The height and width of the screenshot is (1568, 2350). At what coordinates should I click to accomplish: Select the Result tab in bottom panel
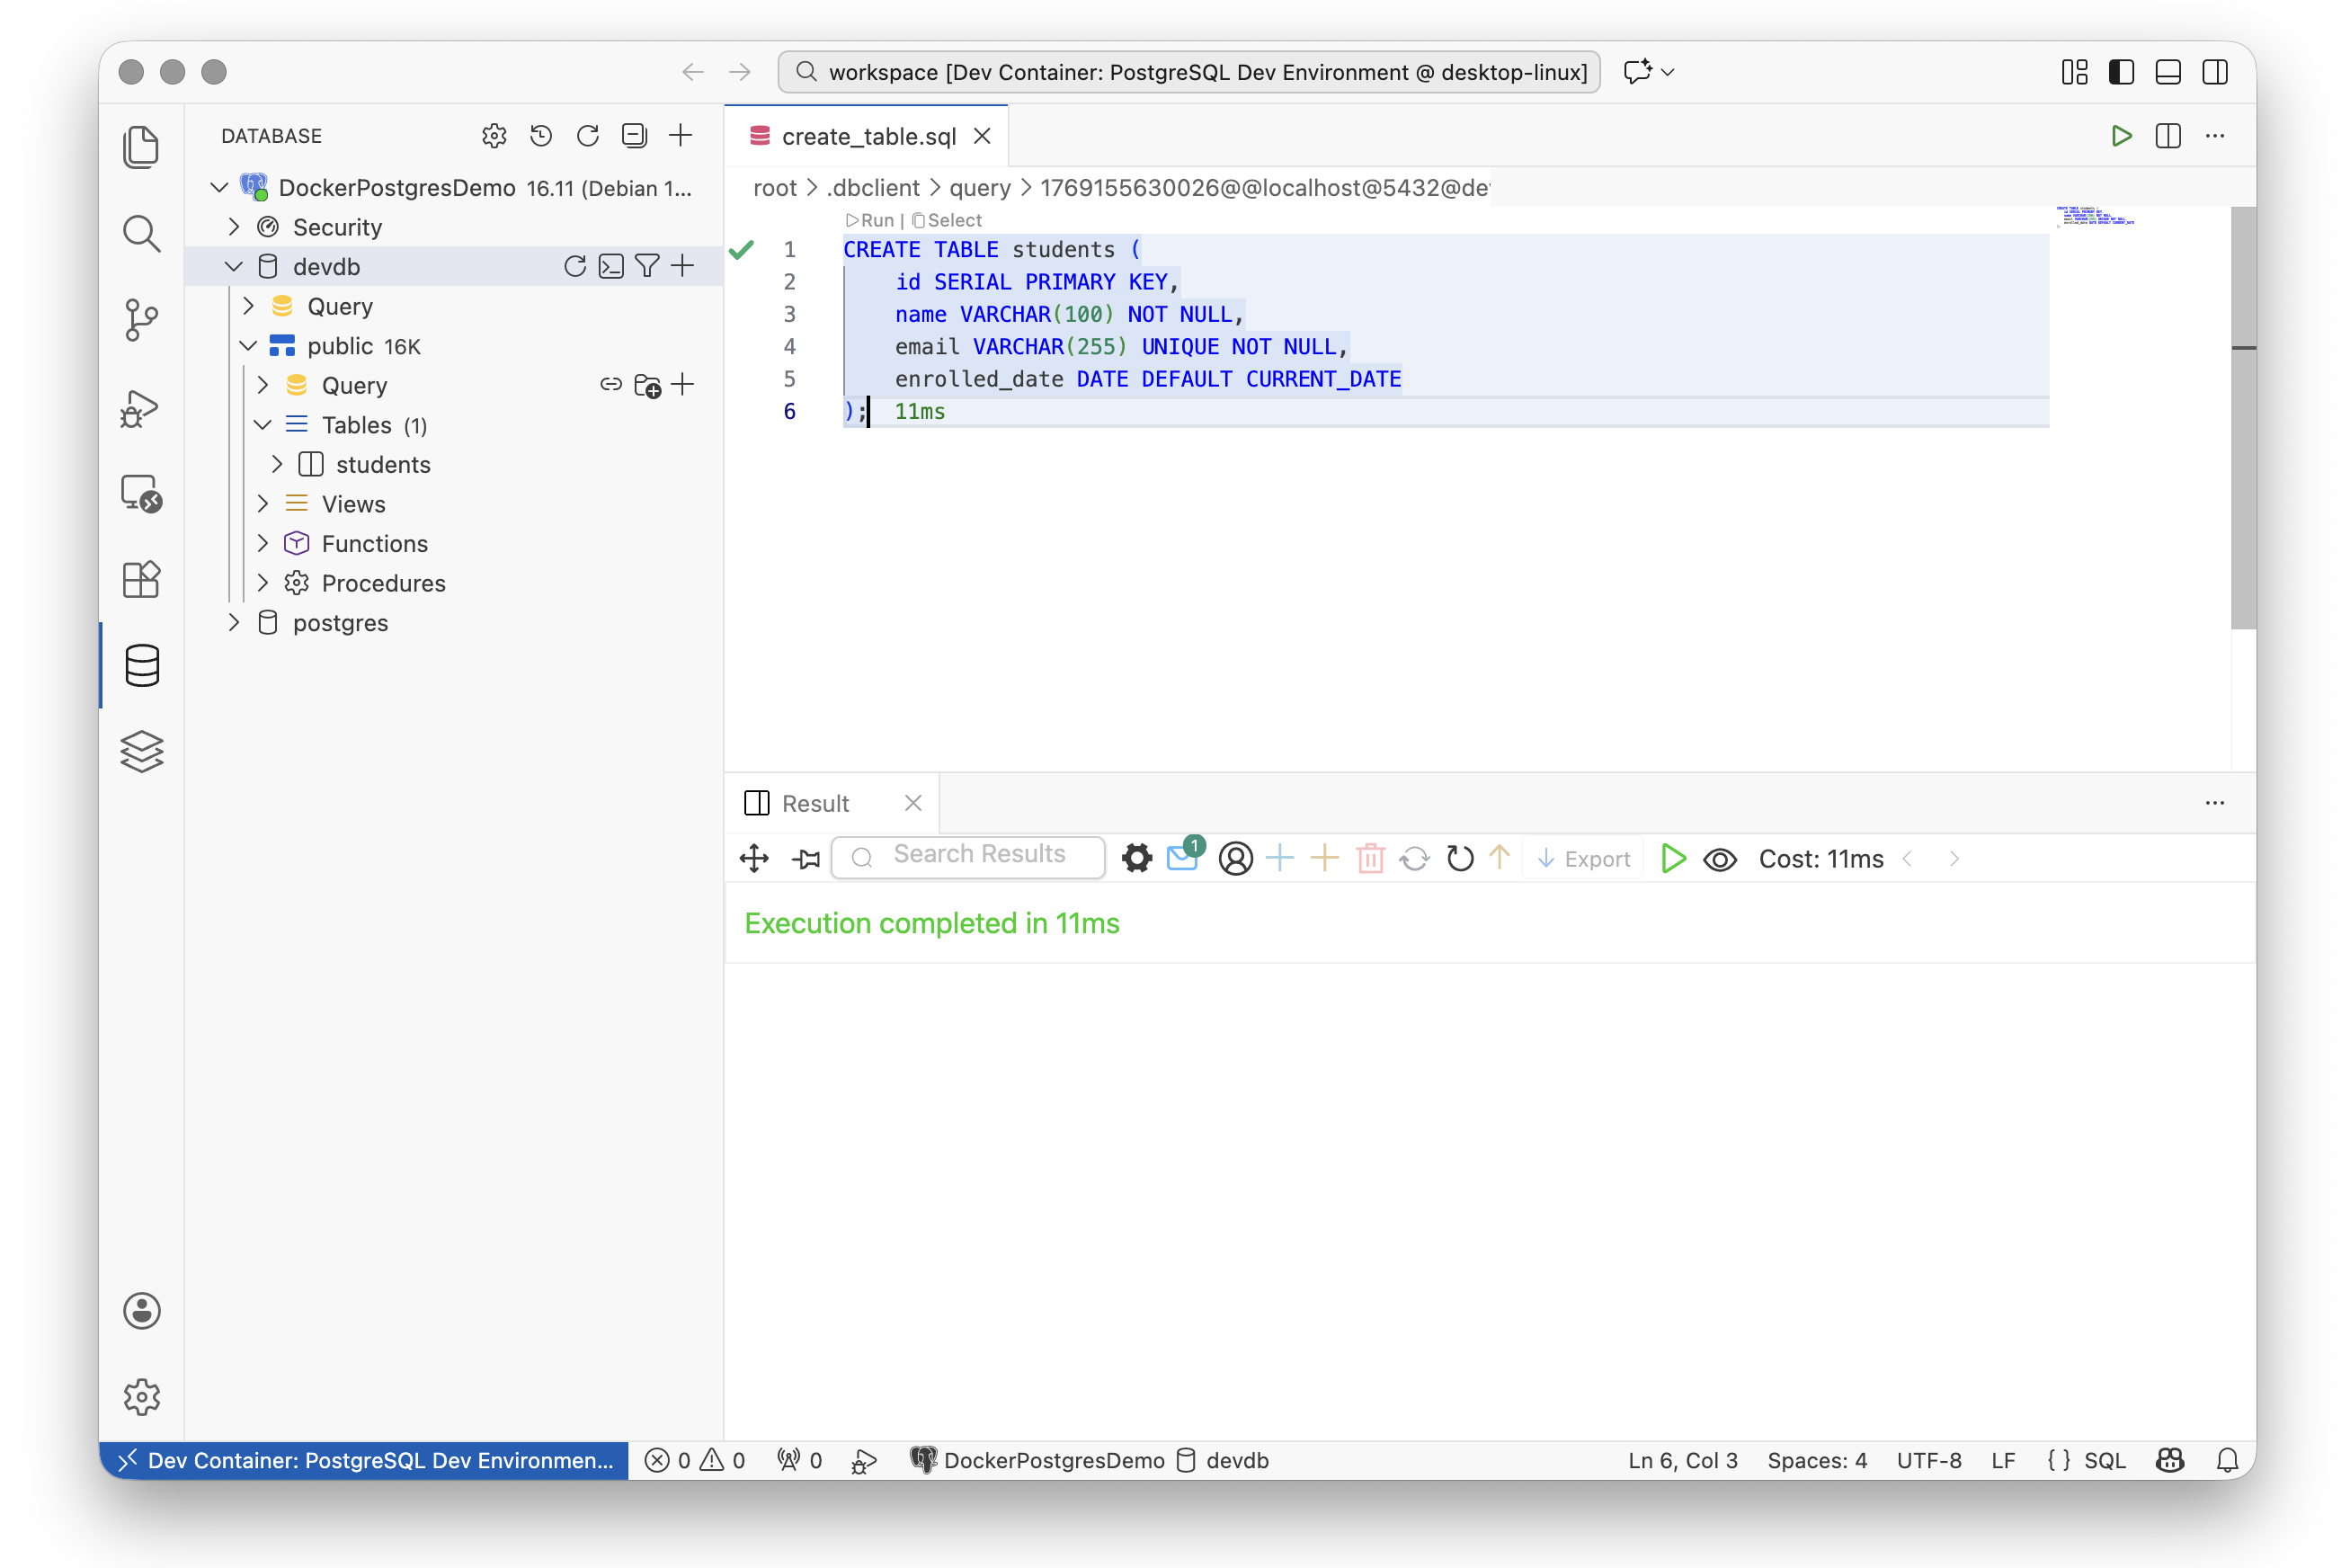tap(816, 802)
